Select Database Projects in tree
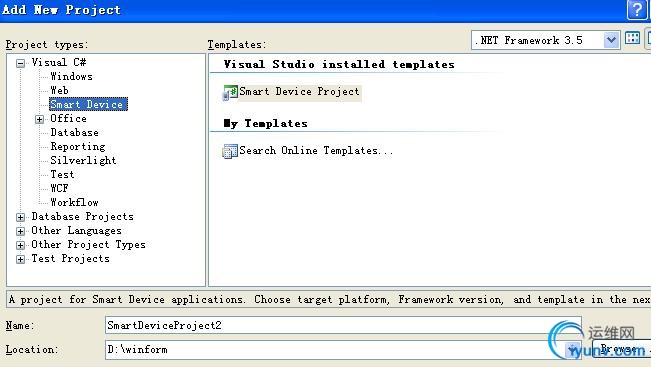Viewport: 651px width, 367px height. pos(83,216)
